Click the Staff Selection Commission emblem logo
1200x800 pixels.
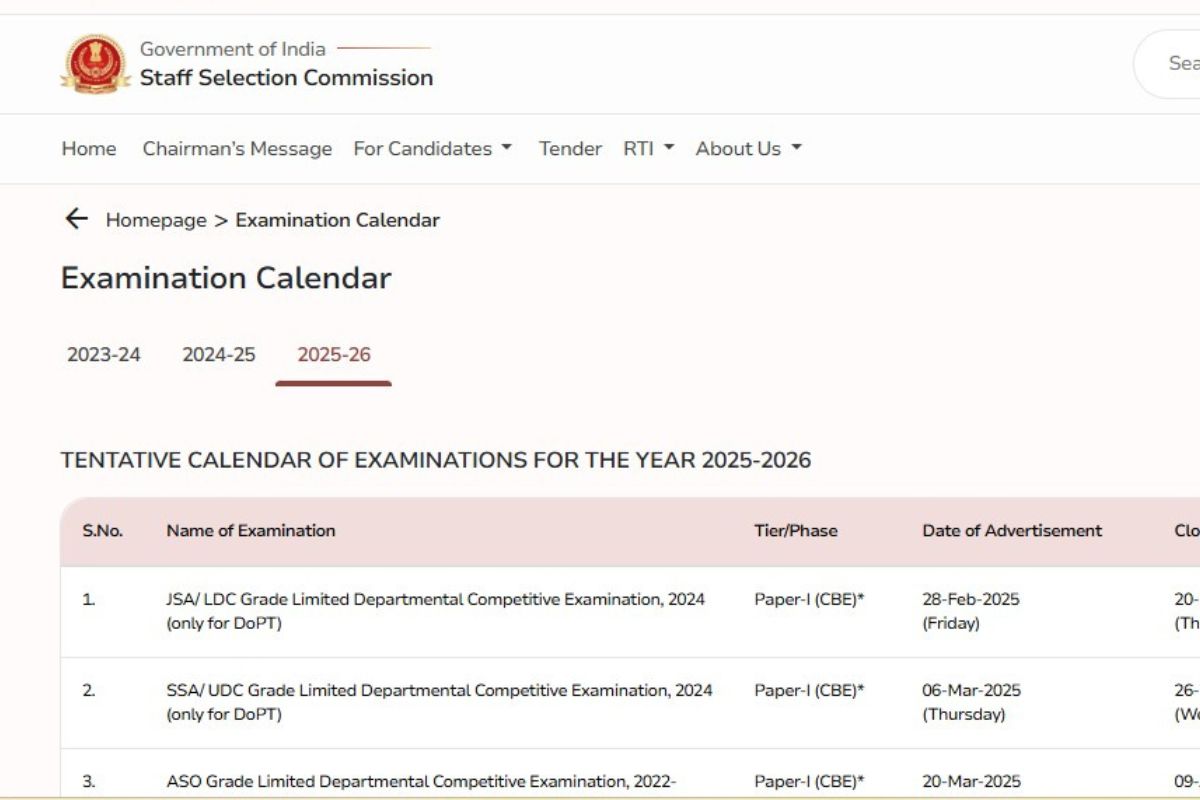[x=95, y=62]
